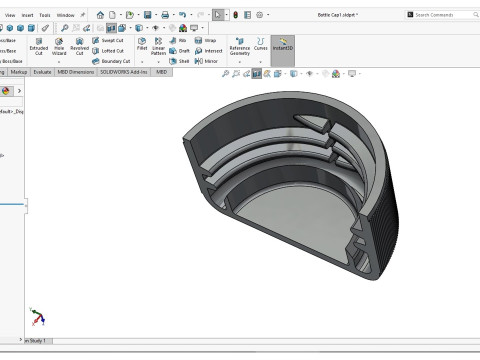Click Previous View in heads-up view toolbar

(246, 74)
